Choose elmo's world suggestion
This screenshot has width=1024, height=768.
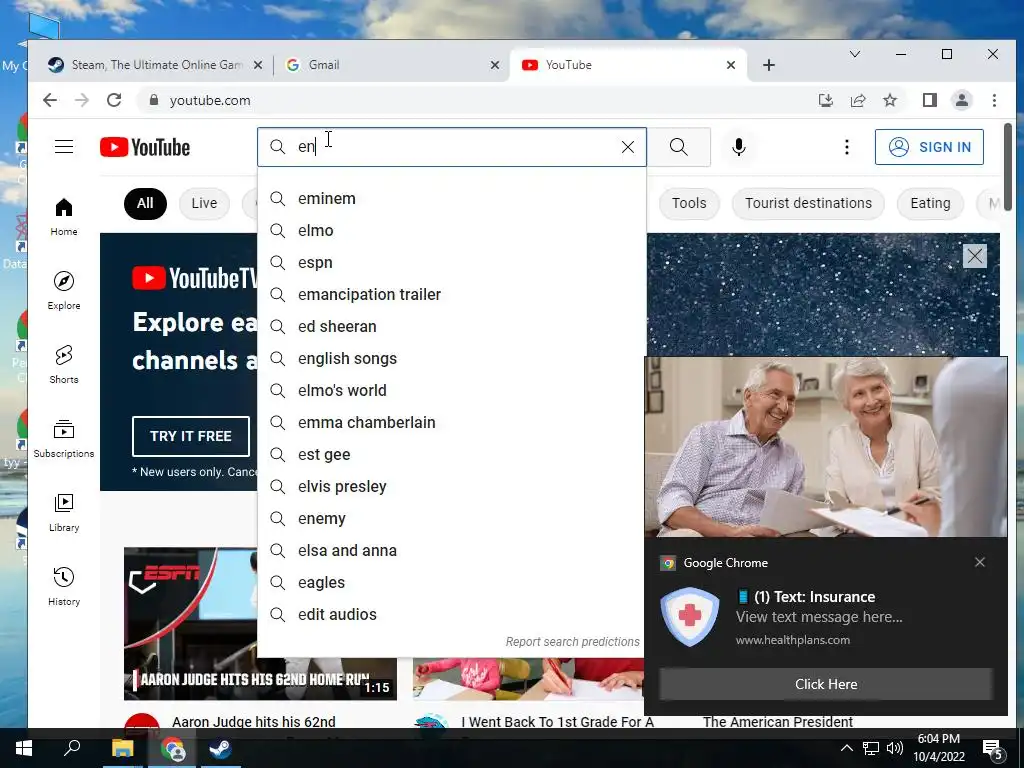(x=452, y=391)
